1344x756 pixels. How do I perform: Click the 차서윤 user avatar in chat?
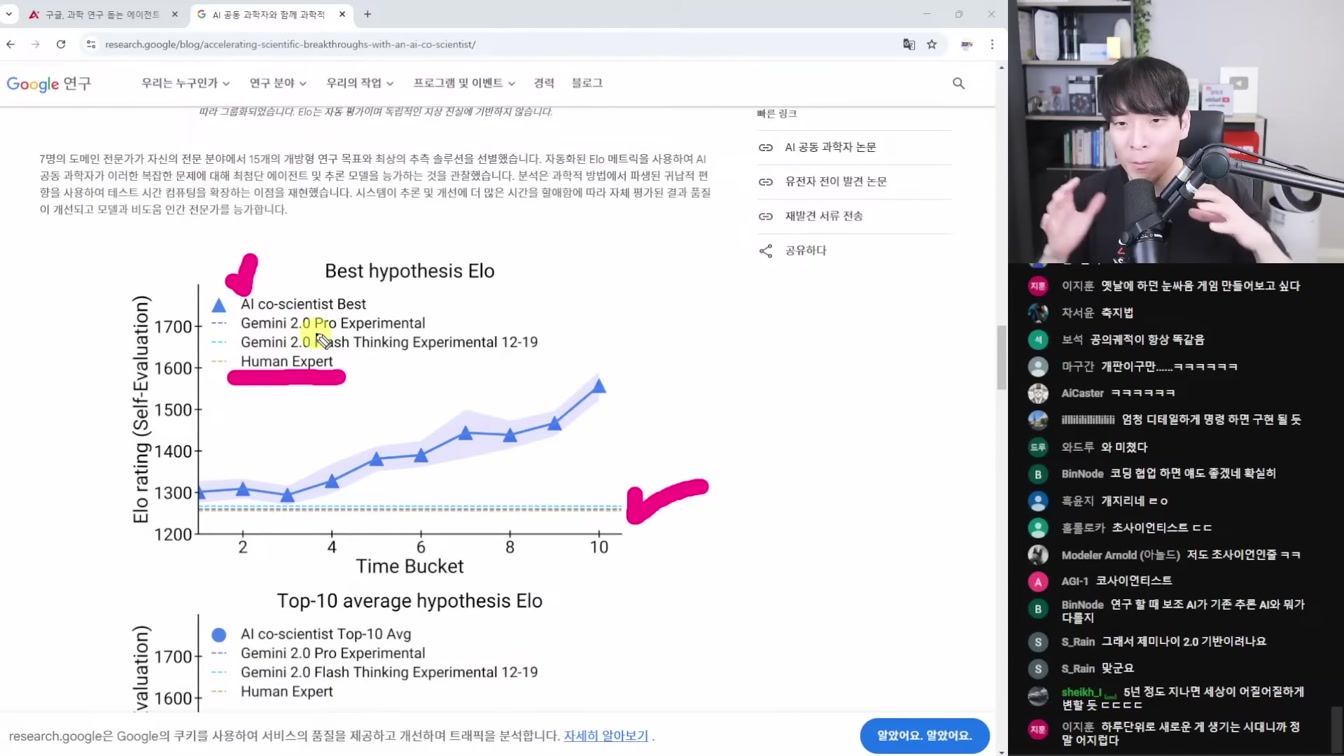[x=1038, y=313]
